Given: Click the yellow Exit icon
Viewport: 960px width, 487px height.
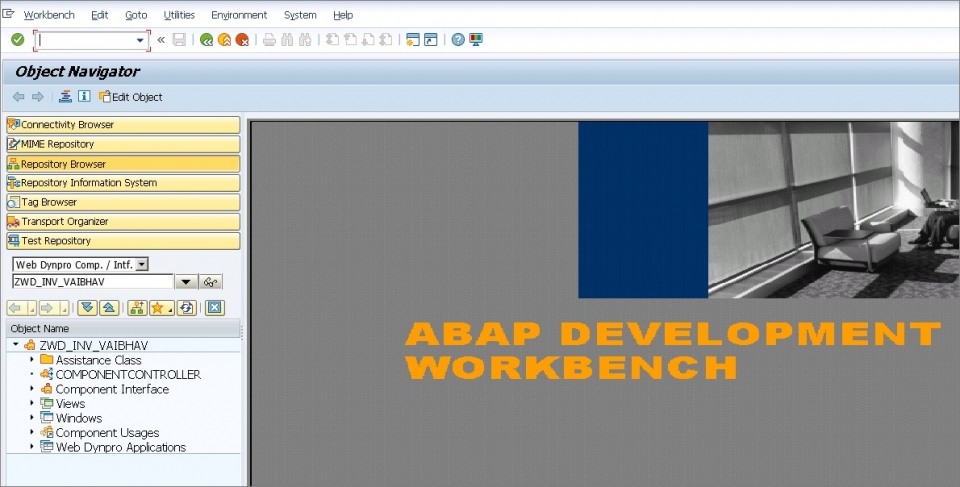Looking at the screenshot, I should pos(224,40).
